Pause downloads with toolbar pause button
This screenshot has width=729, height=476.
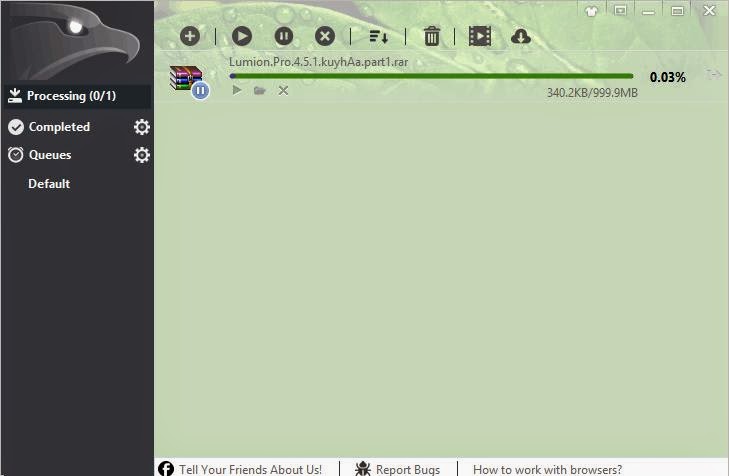(284, 36)
